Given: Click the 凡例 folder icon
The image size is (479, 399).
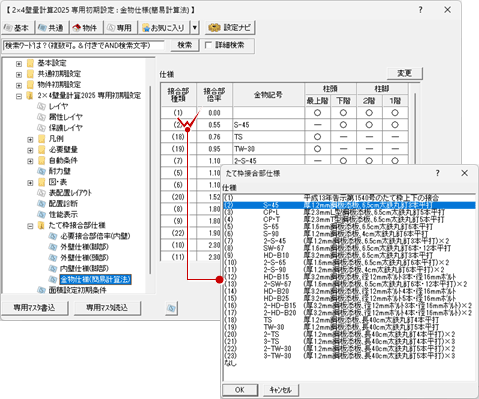Looking at the screenshot, I should [x=42, y=139].
